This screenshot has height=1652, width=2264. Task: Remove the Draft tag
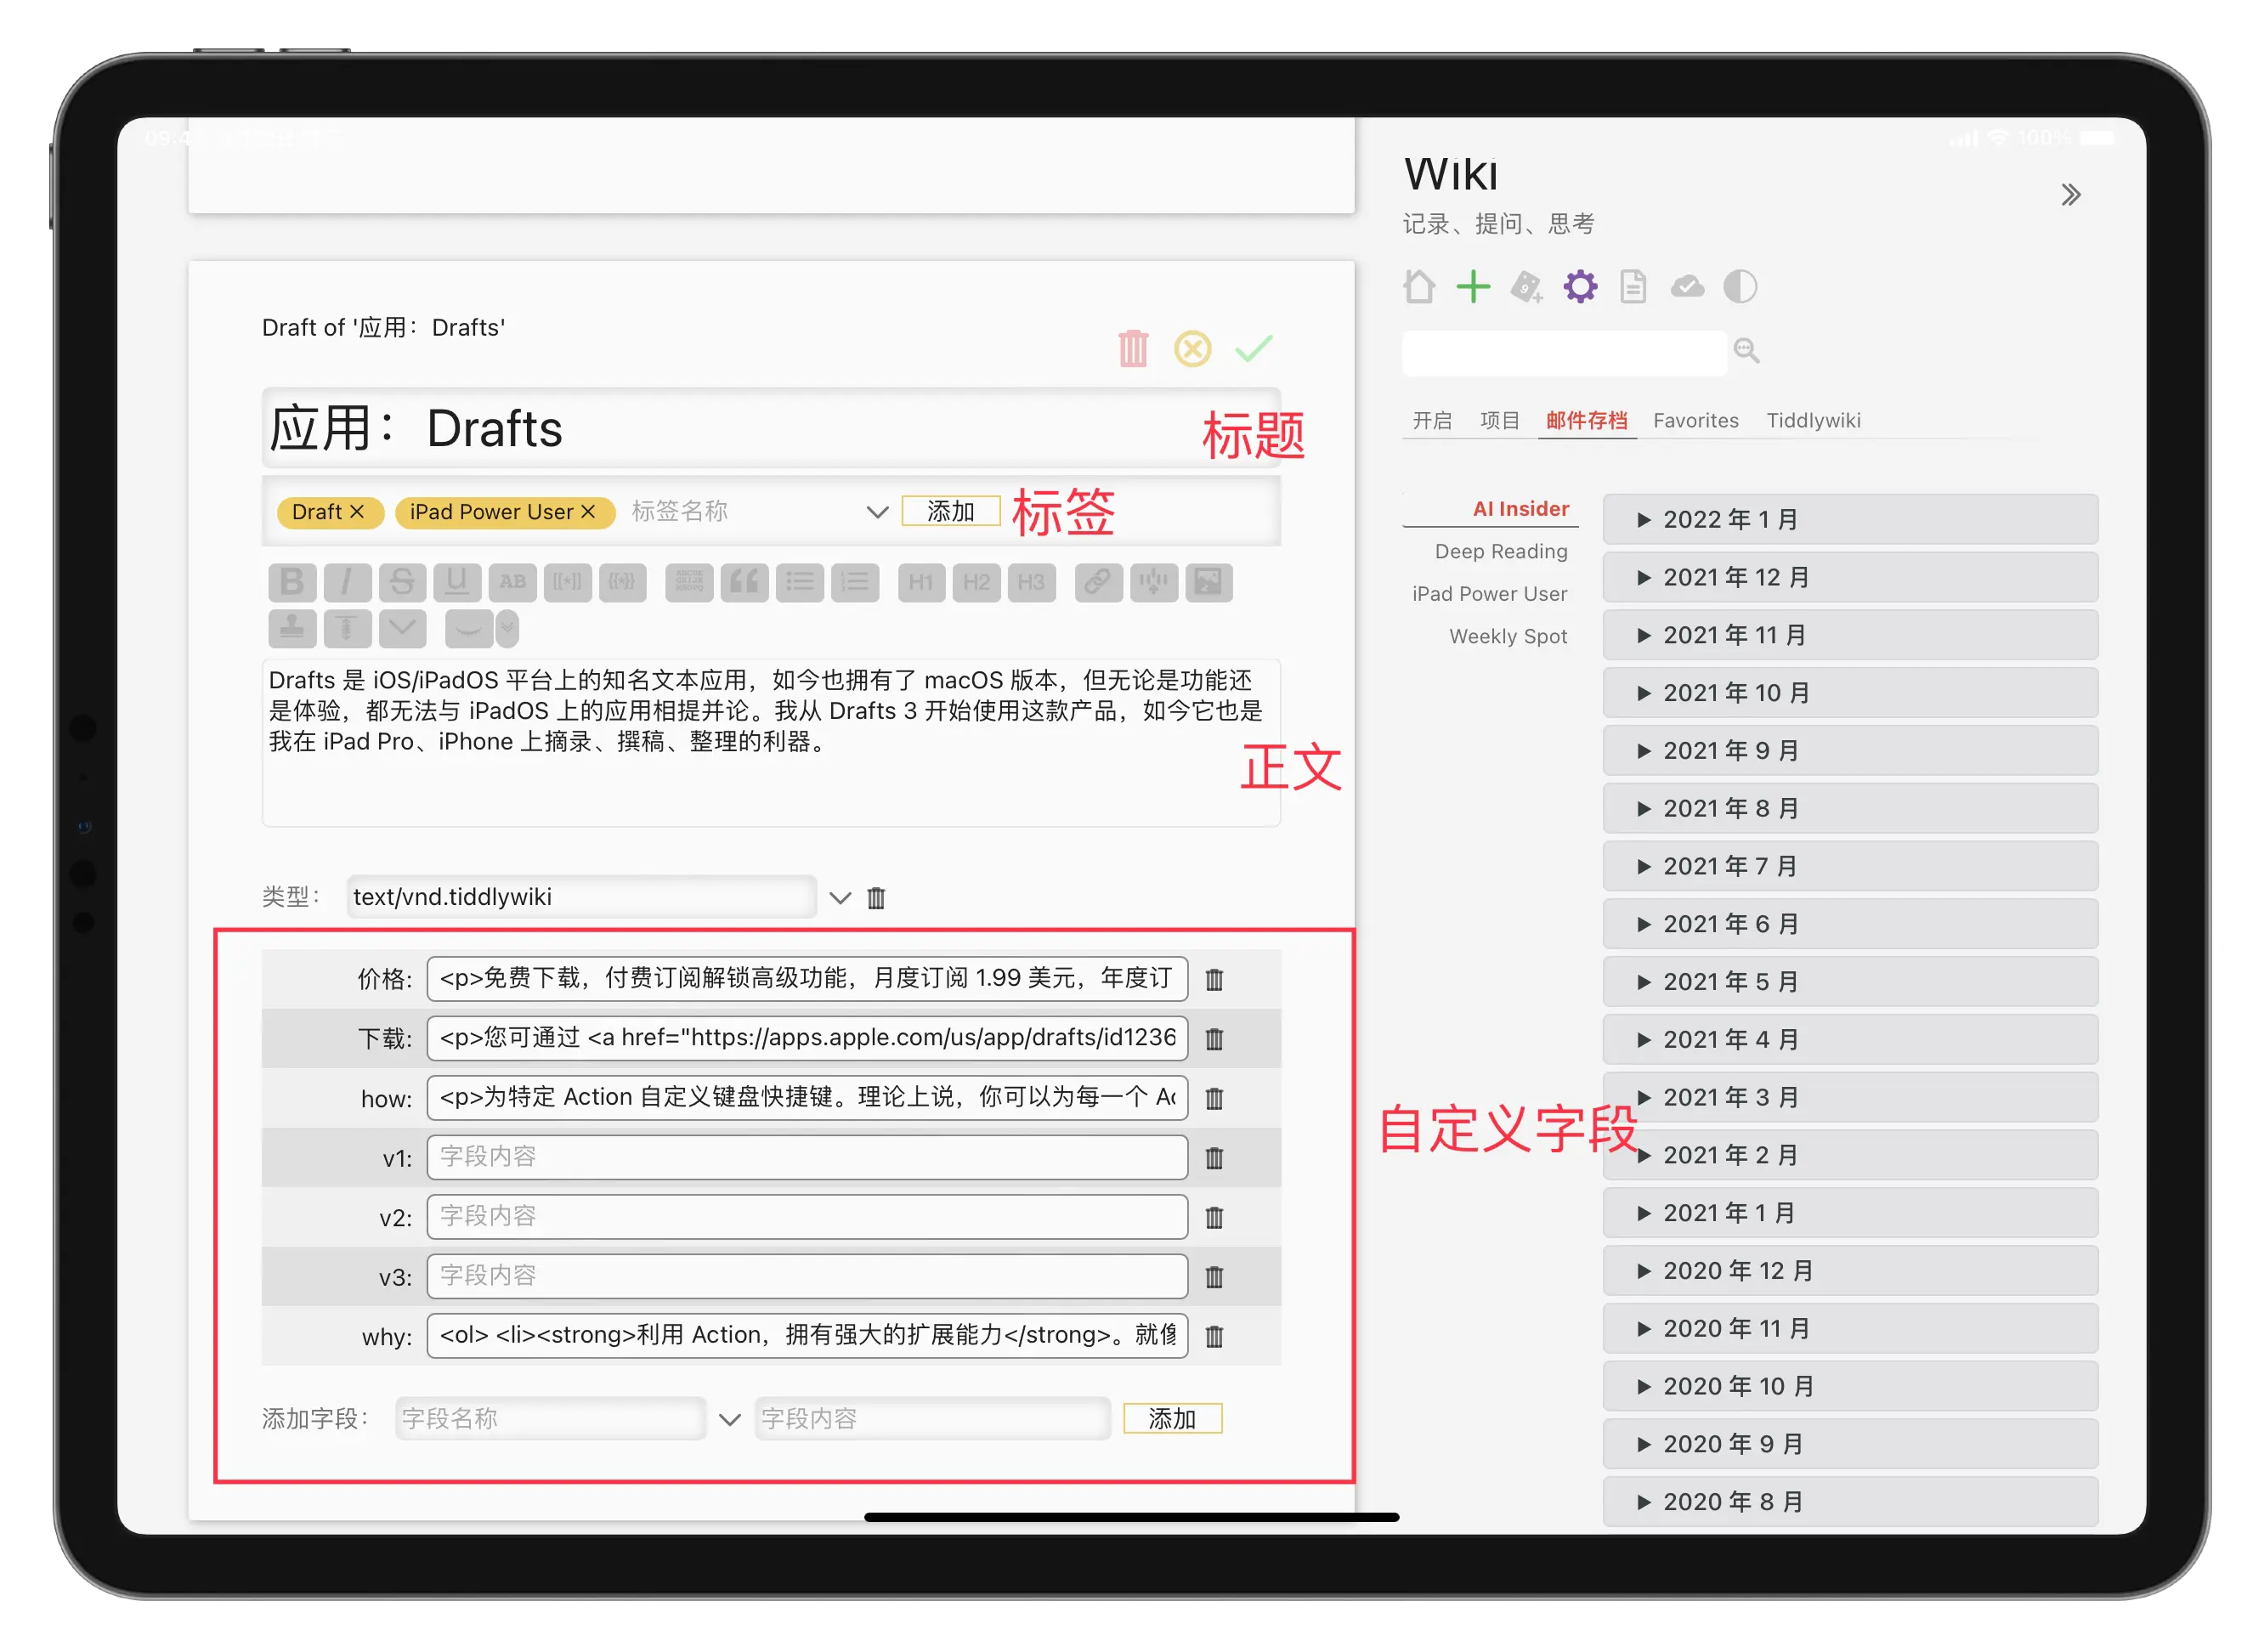click(357, 511)
